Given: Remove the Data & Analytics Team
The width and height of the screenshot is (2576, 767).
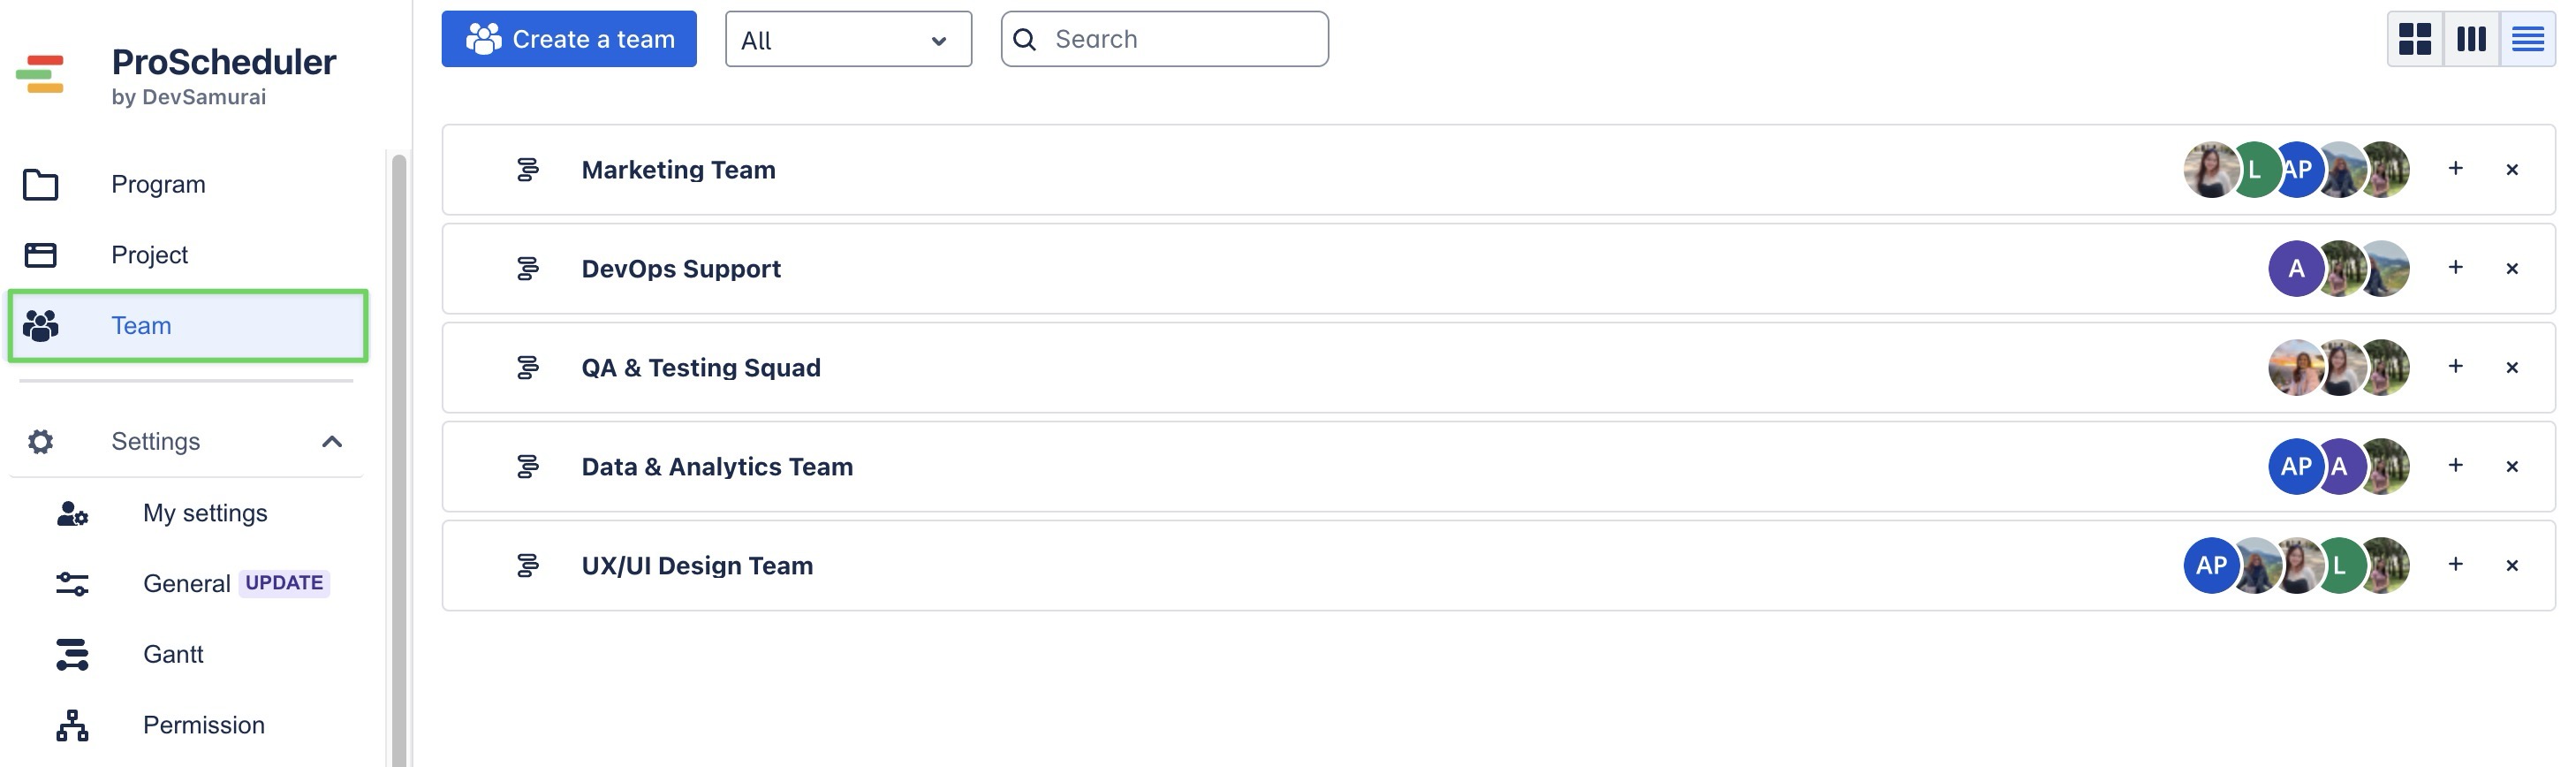Looking at the screenshot, I should (2512, 467).
